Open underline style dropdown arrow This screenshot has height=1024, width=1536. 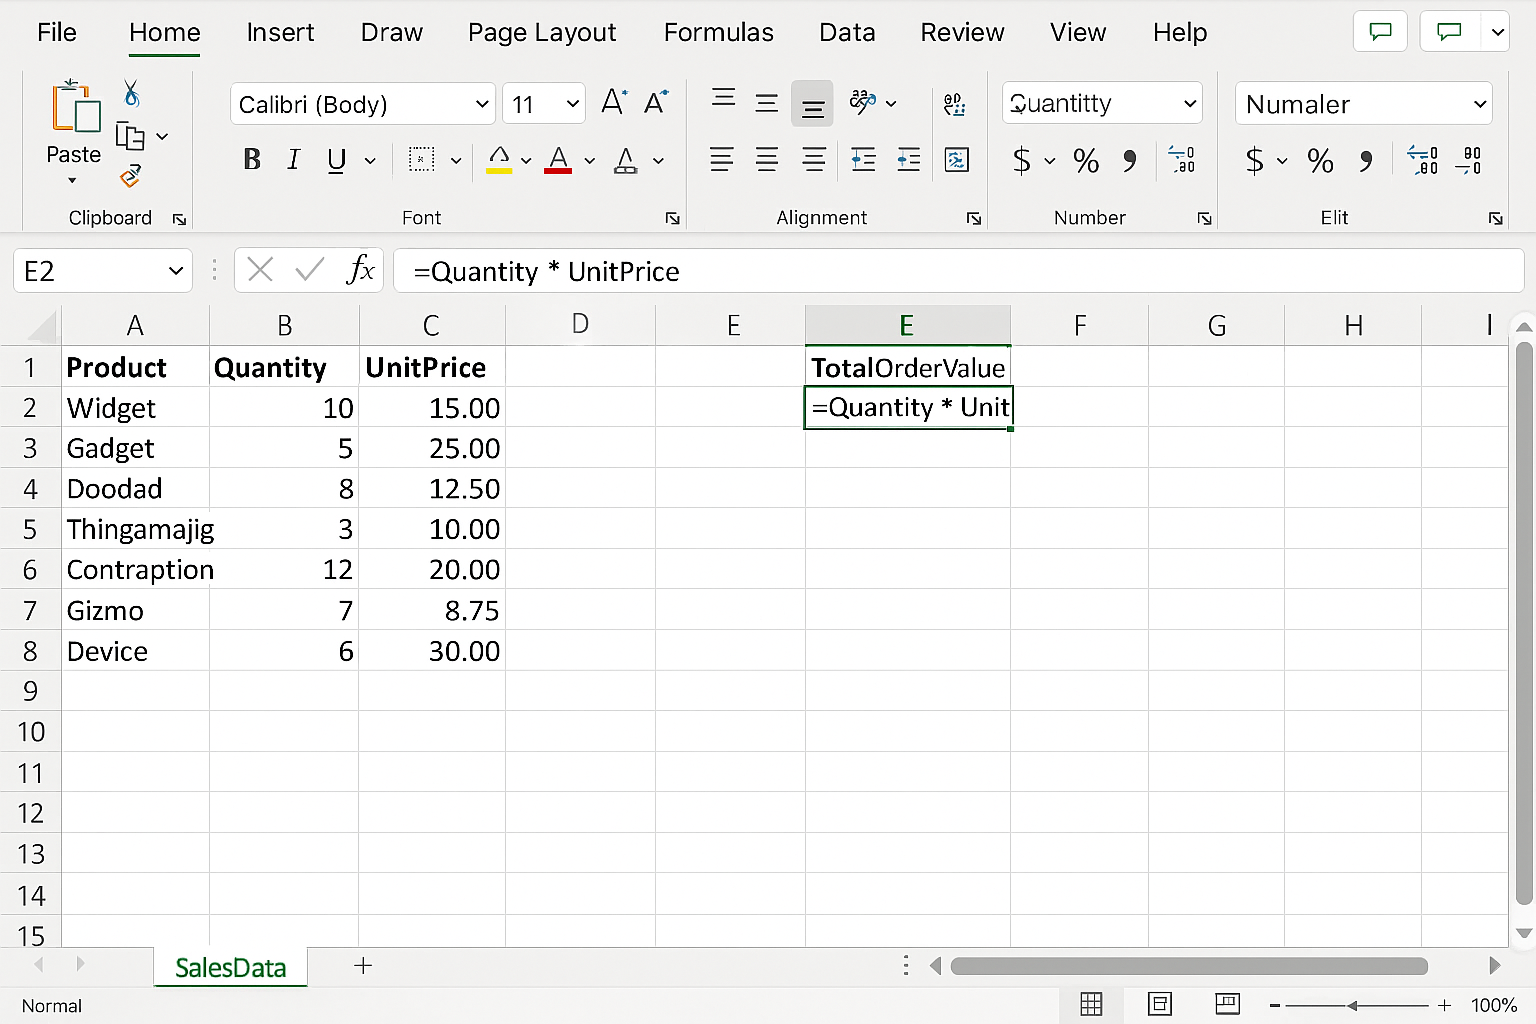pos(370,161)
